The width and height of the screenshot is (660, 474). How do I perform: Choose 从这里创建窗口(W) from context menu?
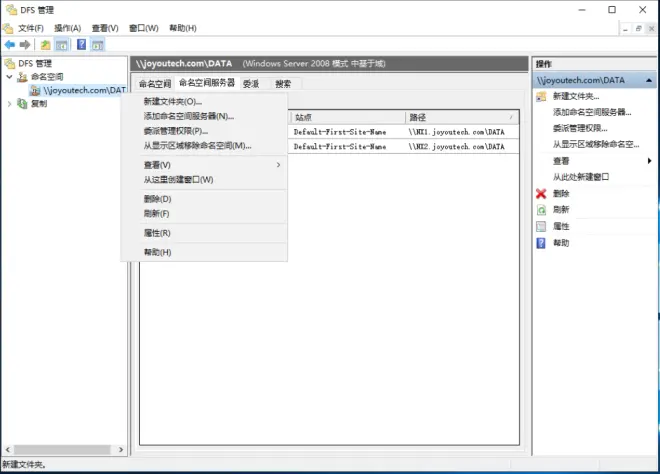[x=204, y=180]
